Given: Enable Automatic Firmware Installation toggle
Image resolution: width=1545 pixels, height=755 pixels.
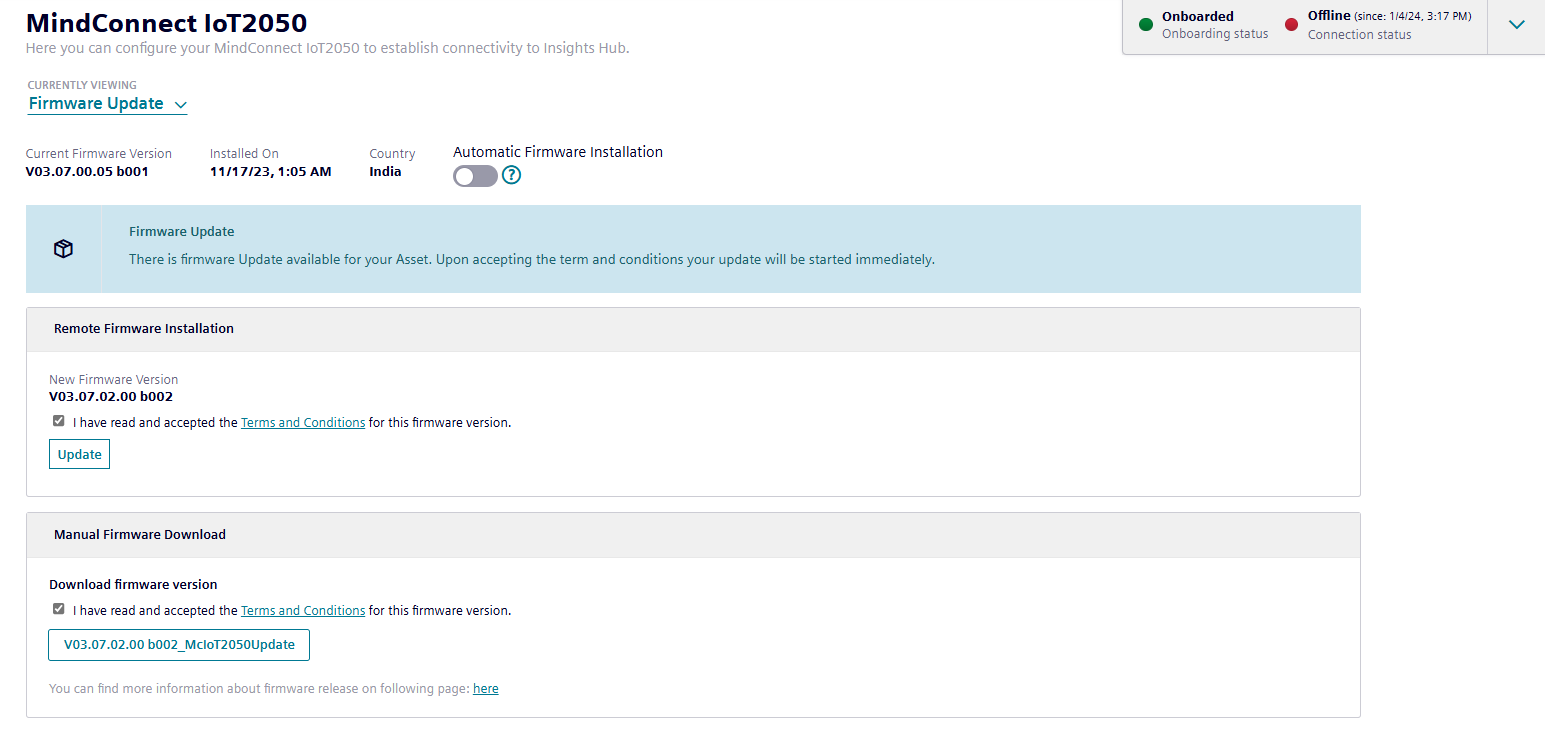Looking at the screenshot, I should (x=475, y=176).
